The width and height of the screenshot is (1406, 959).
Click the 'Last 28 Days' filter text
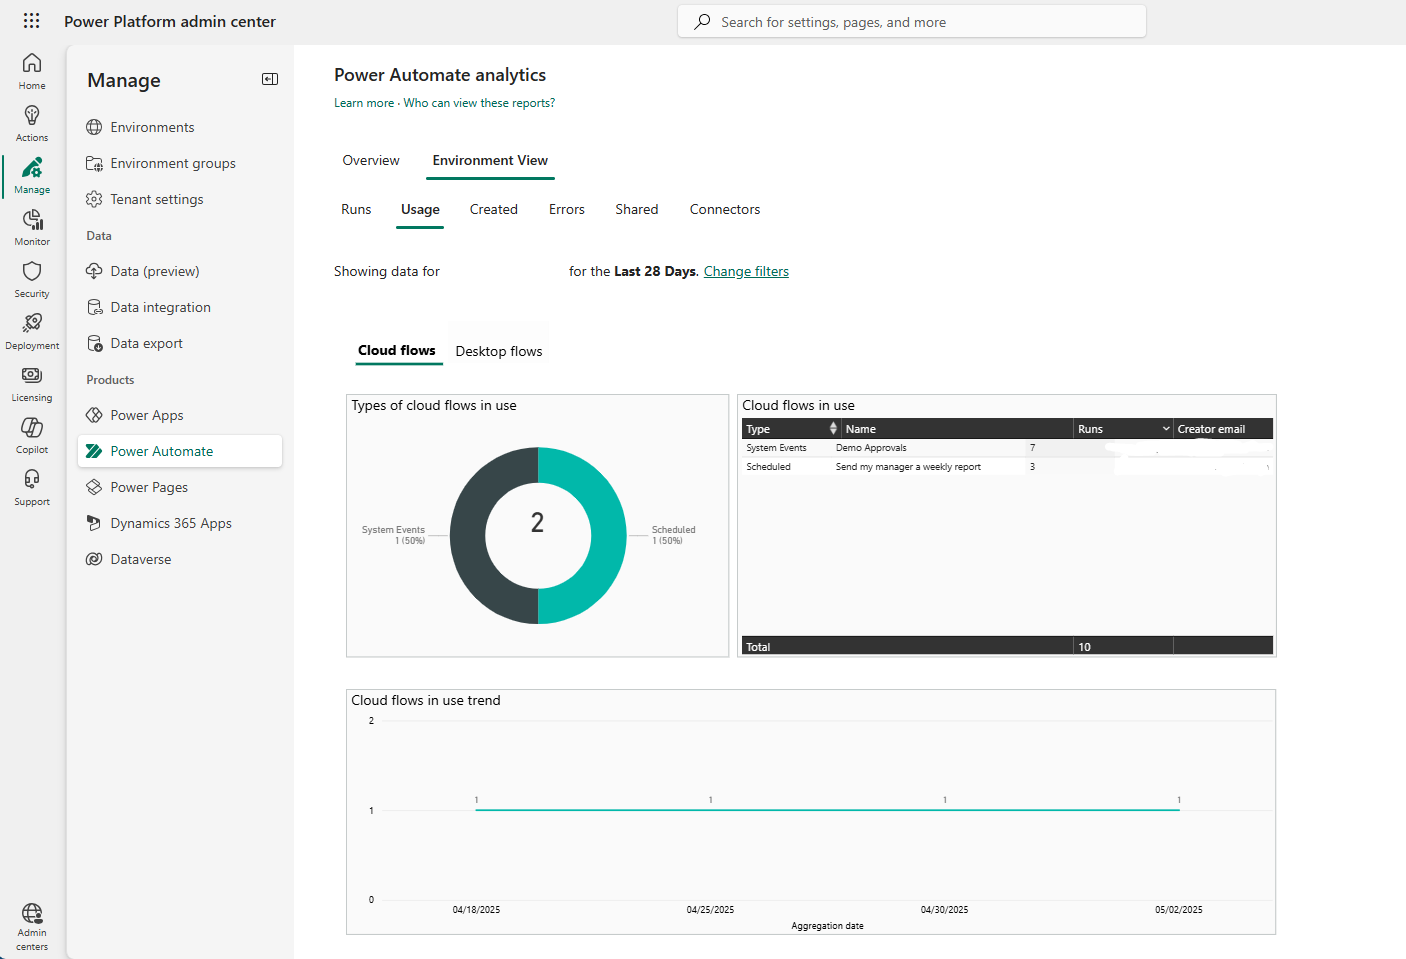click(x=654, y=271)
